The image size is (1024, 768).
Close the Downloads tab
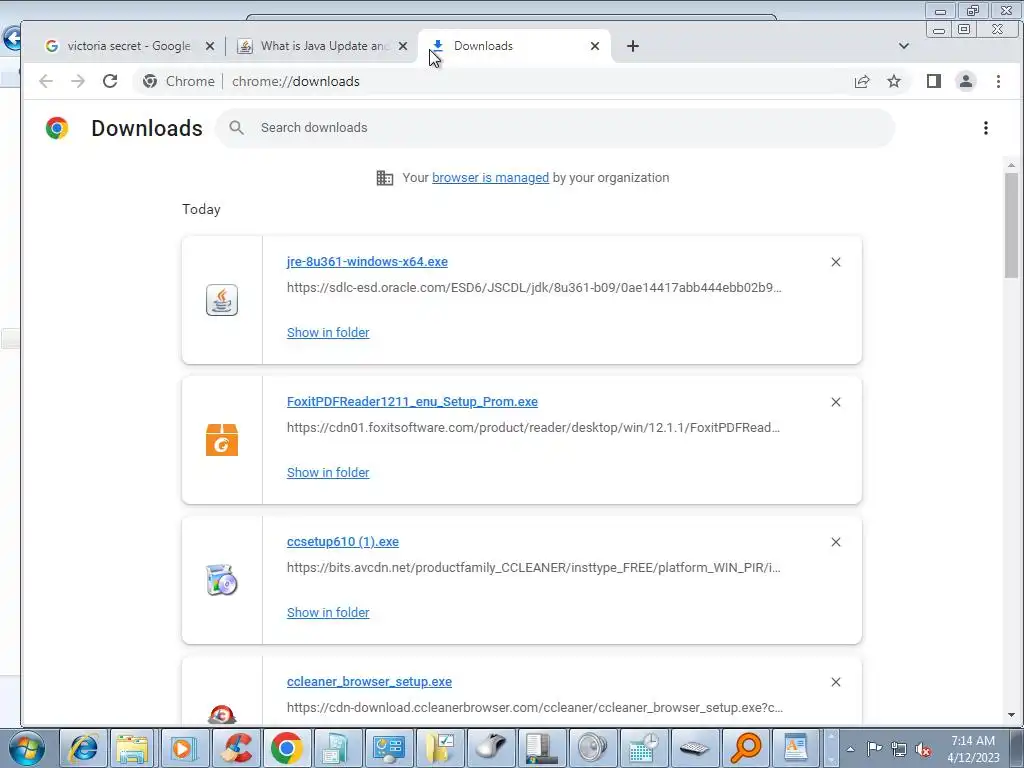pyautogui.click(x=595, y=46)
